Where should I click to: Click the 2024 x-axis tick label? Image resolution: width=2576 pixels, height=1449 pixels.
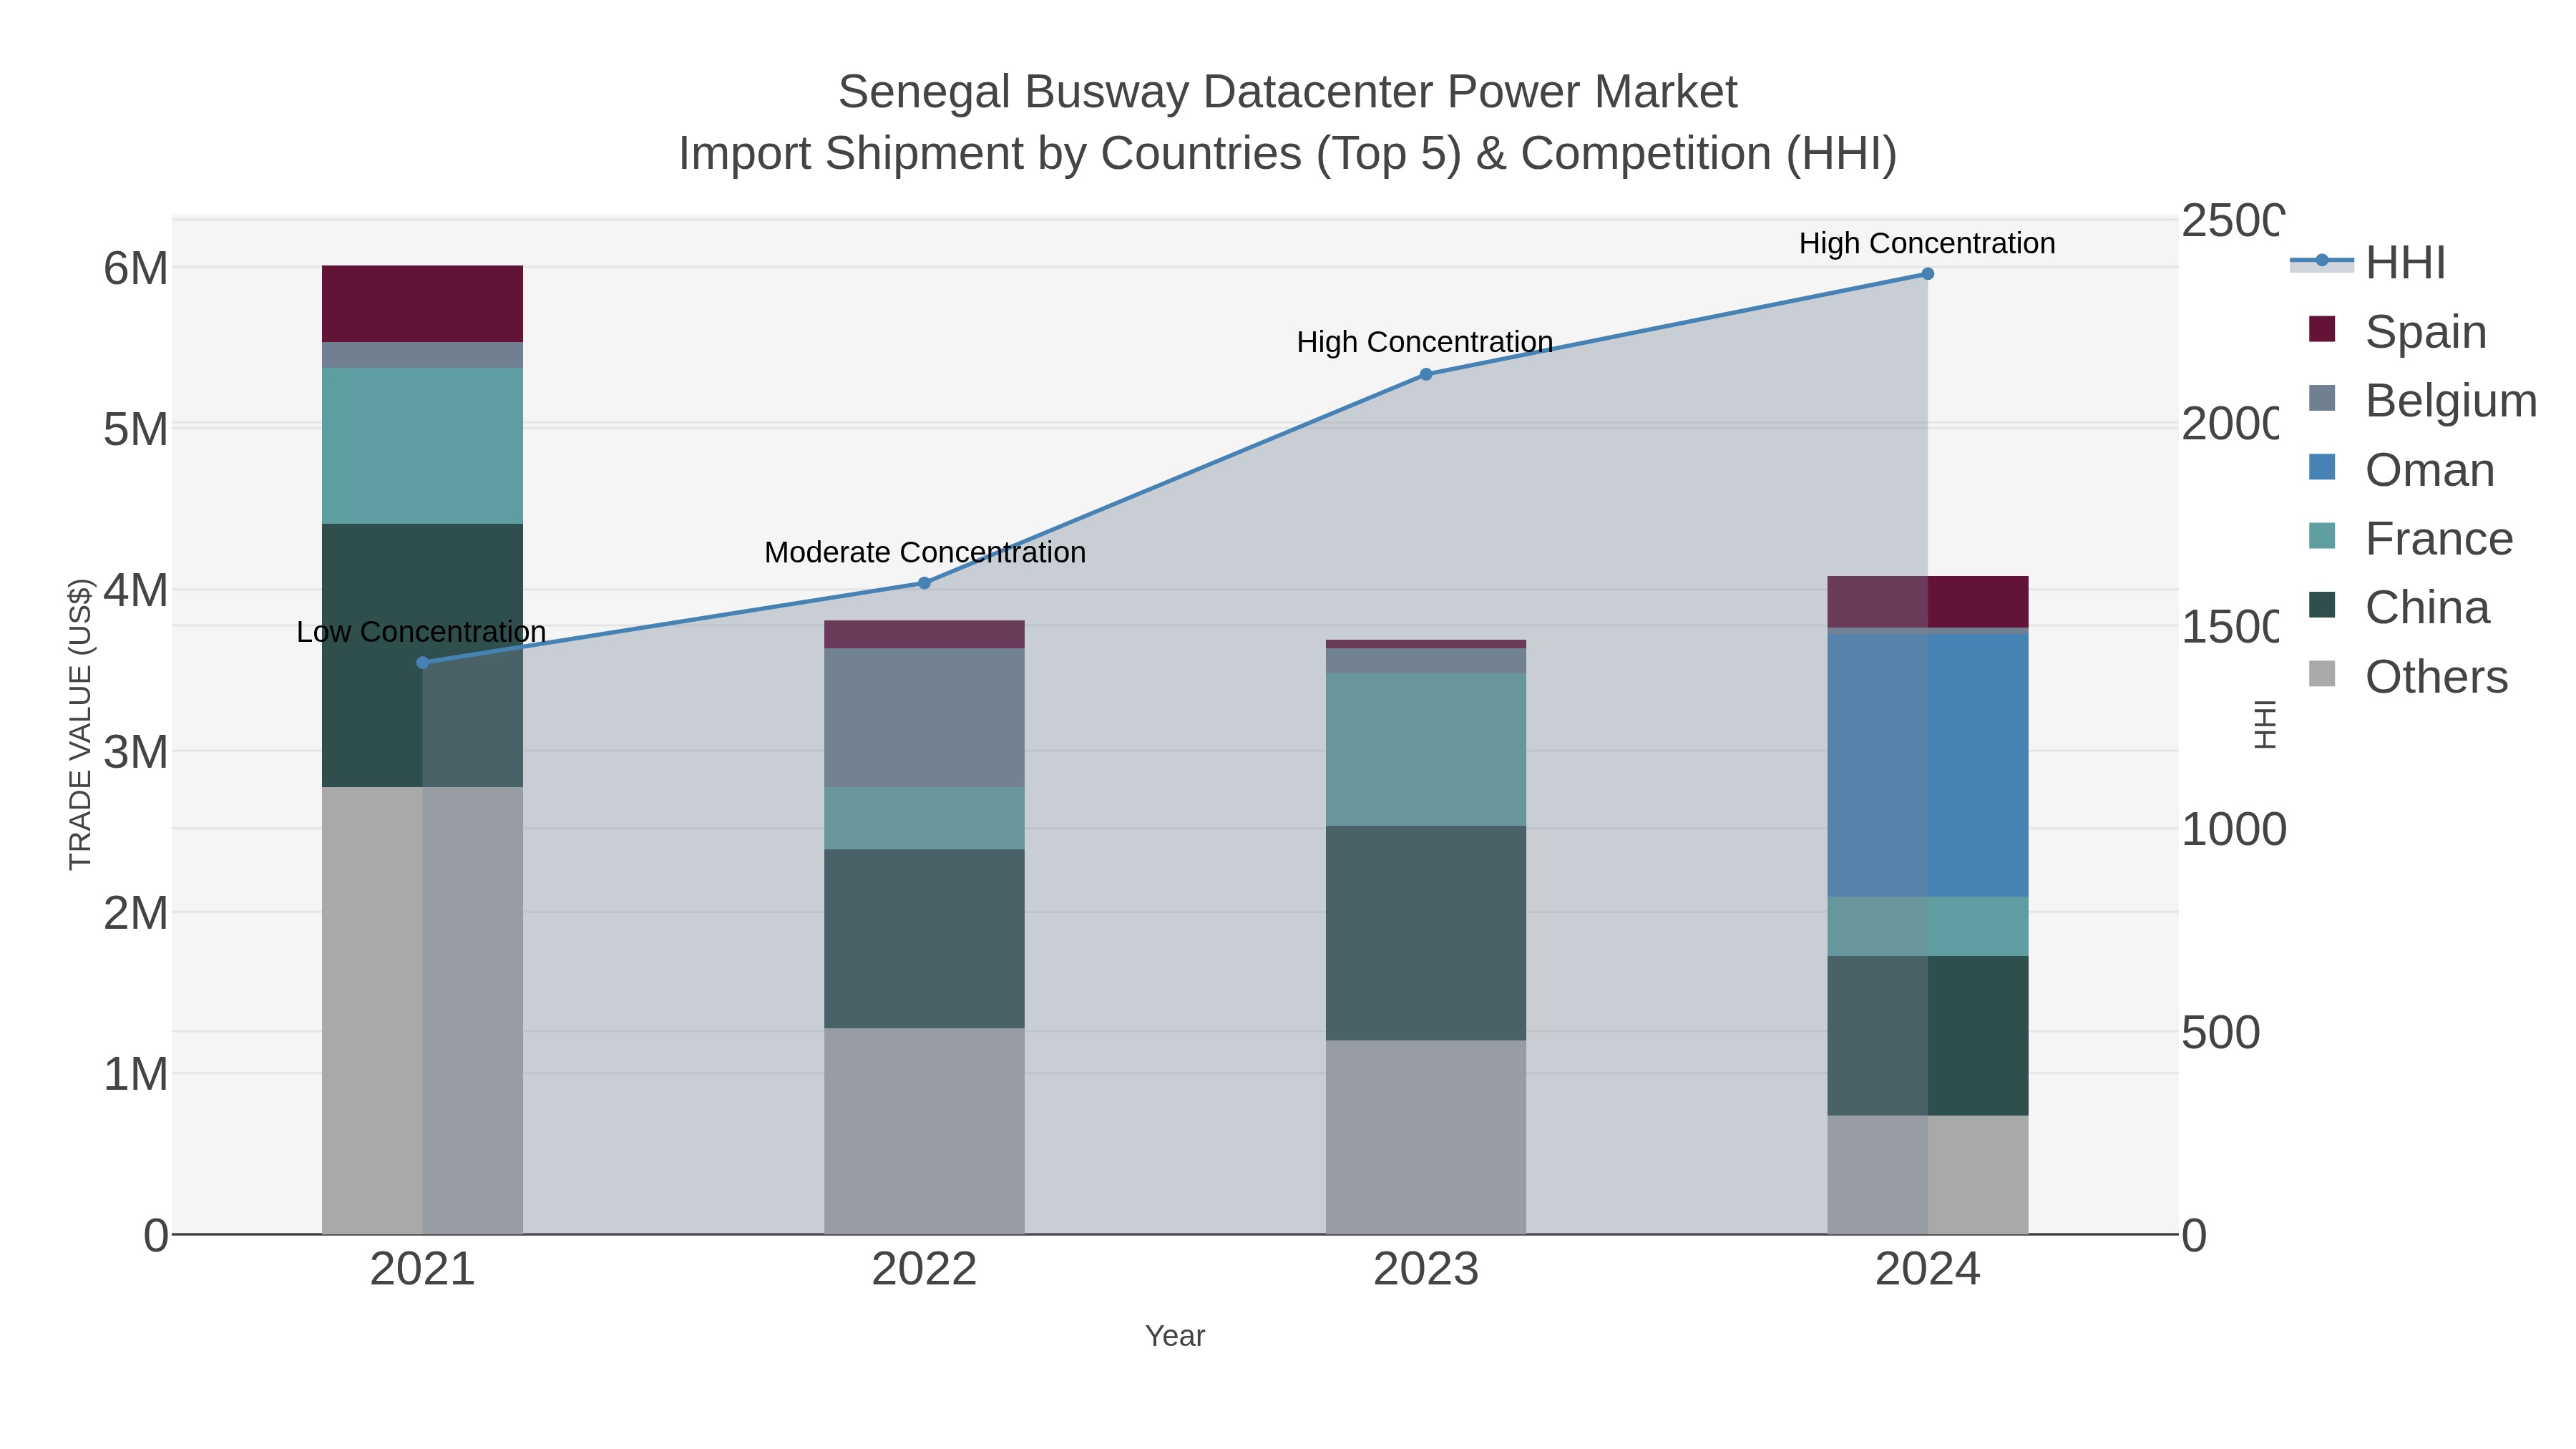1928,1270
